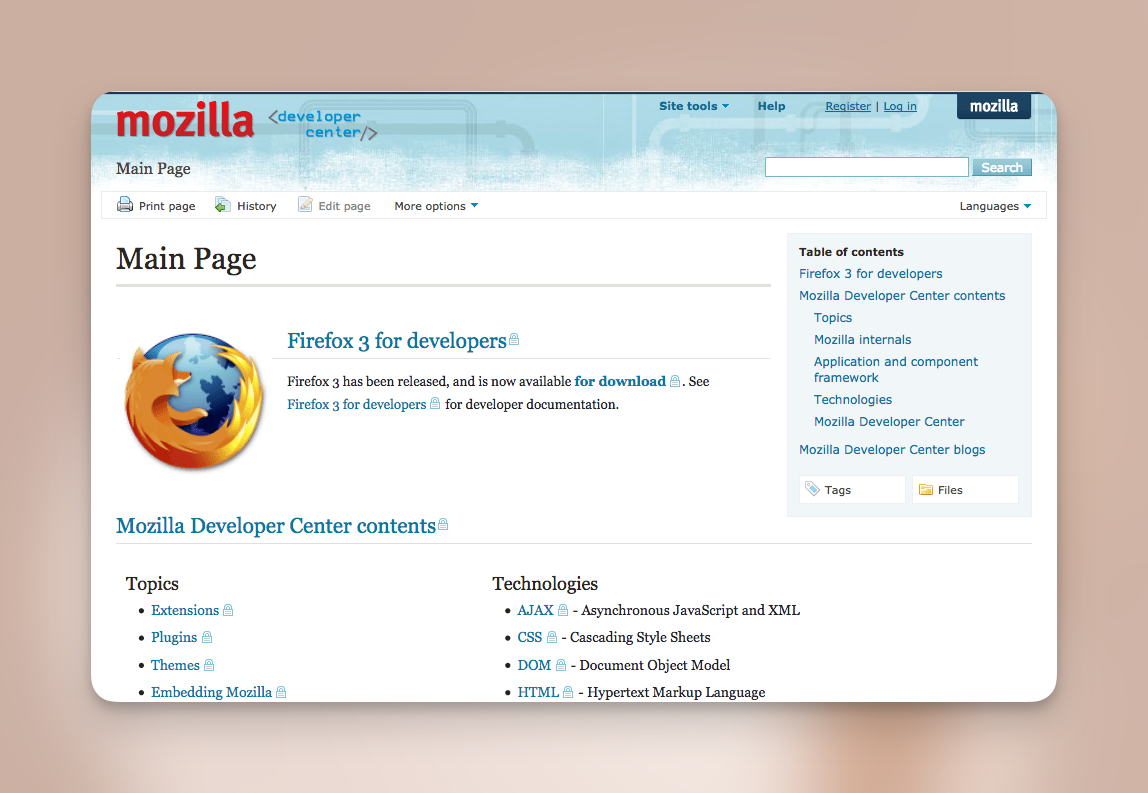Click the Tags icon in sidebar

(813, 489)
